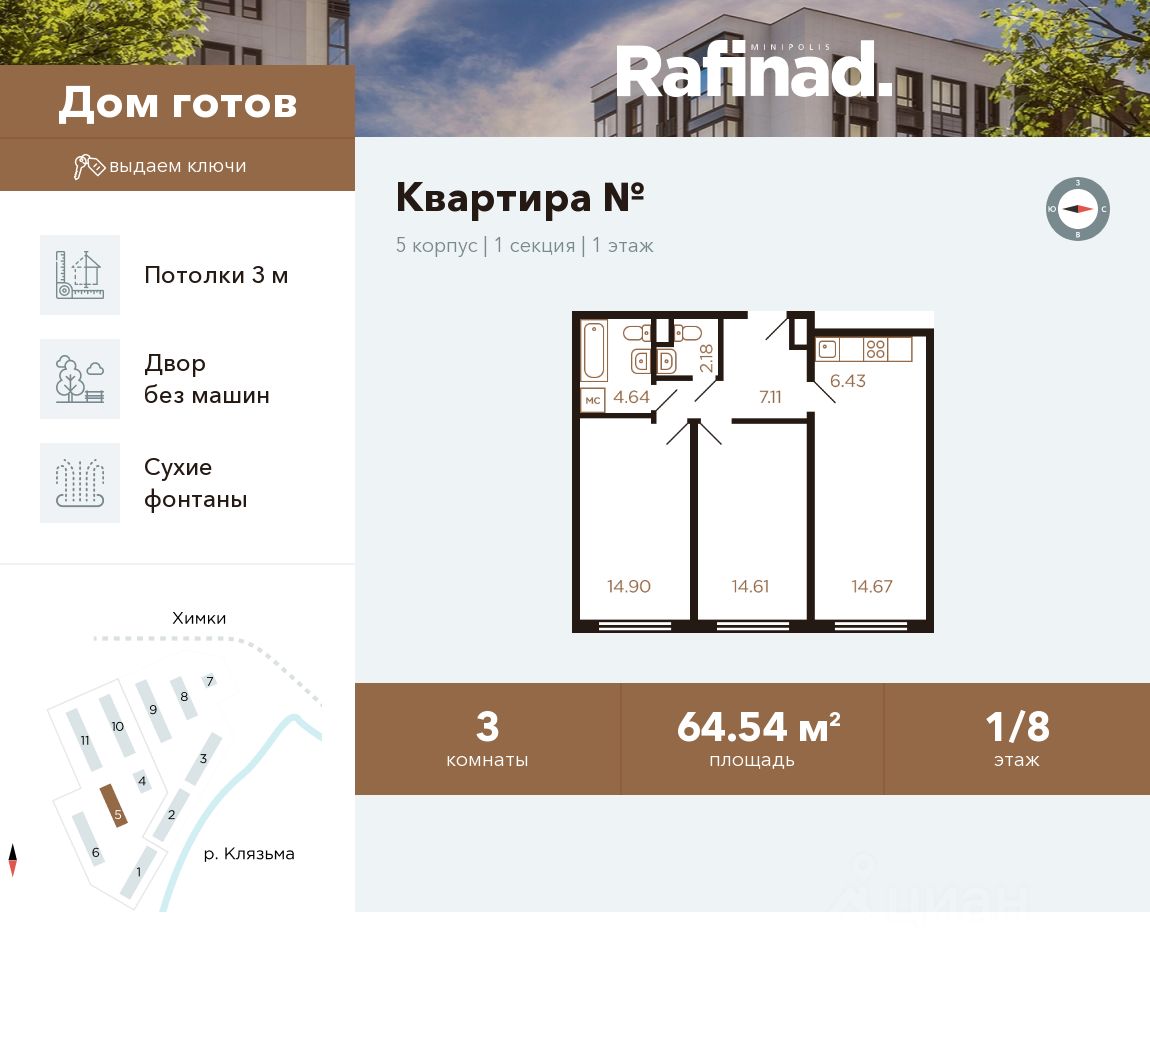1150x1040 pixels.
Task: Click the 64.54 м² площадь stat
Action: [752, 739]
